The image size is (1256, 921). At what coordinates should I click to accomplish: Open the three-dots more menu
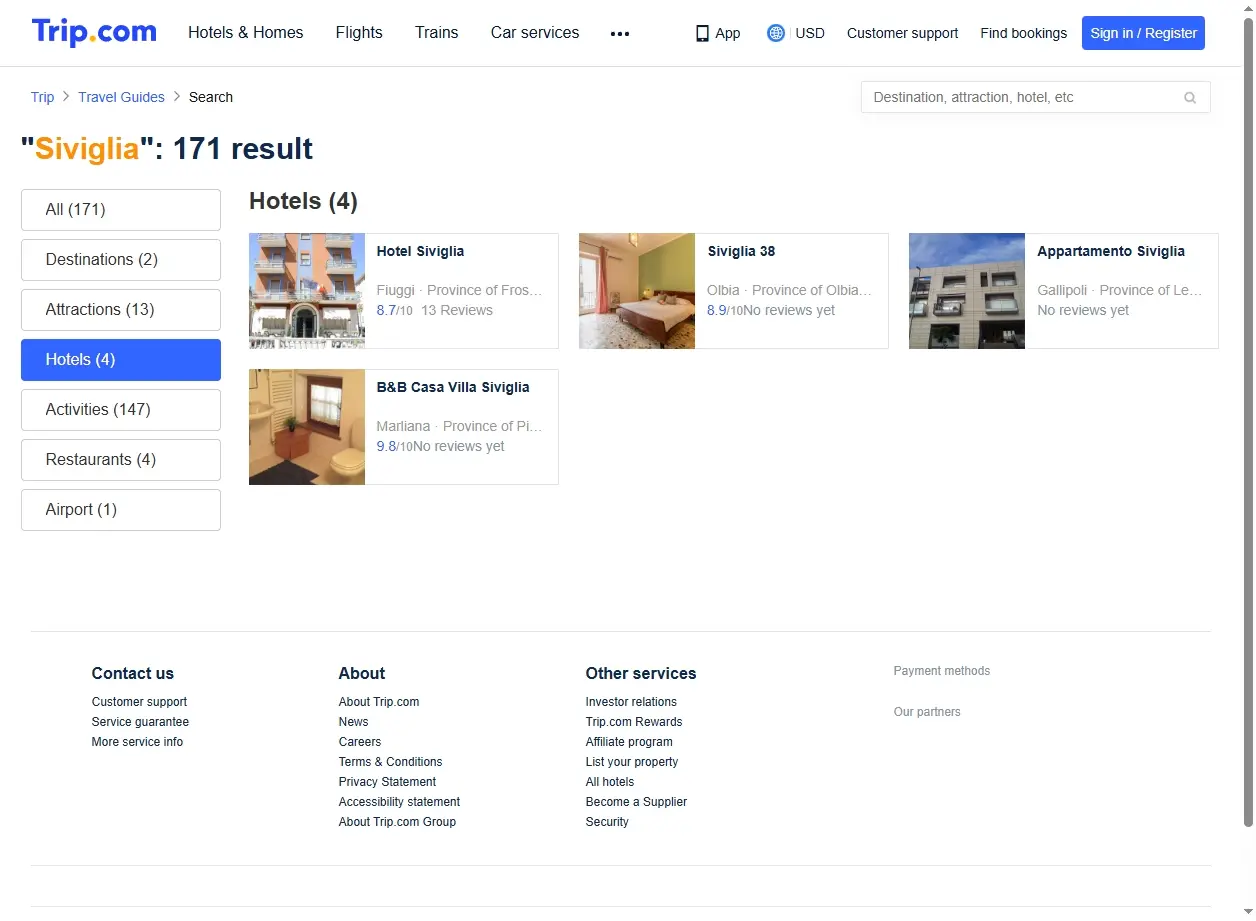pos(620,33)
